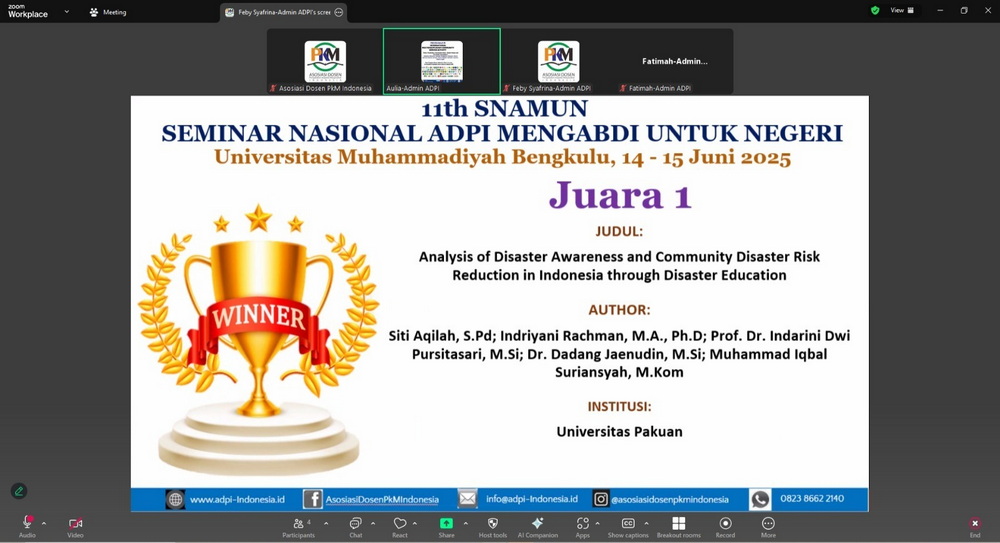
Task: Open Host tools shield icon
Action: [x=493, y=526]
